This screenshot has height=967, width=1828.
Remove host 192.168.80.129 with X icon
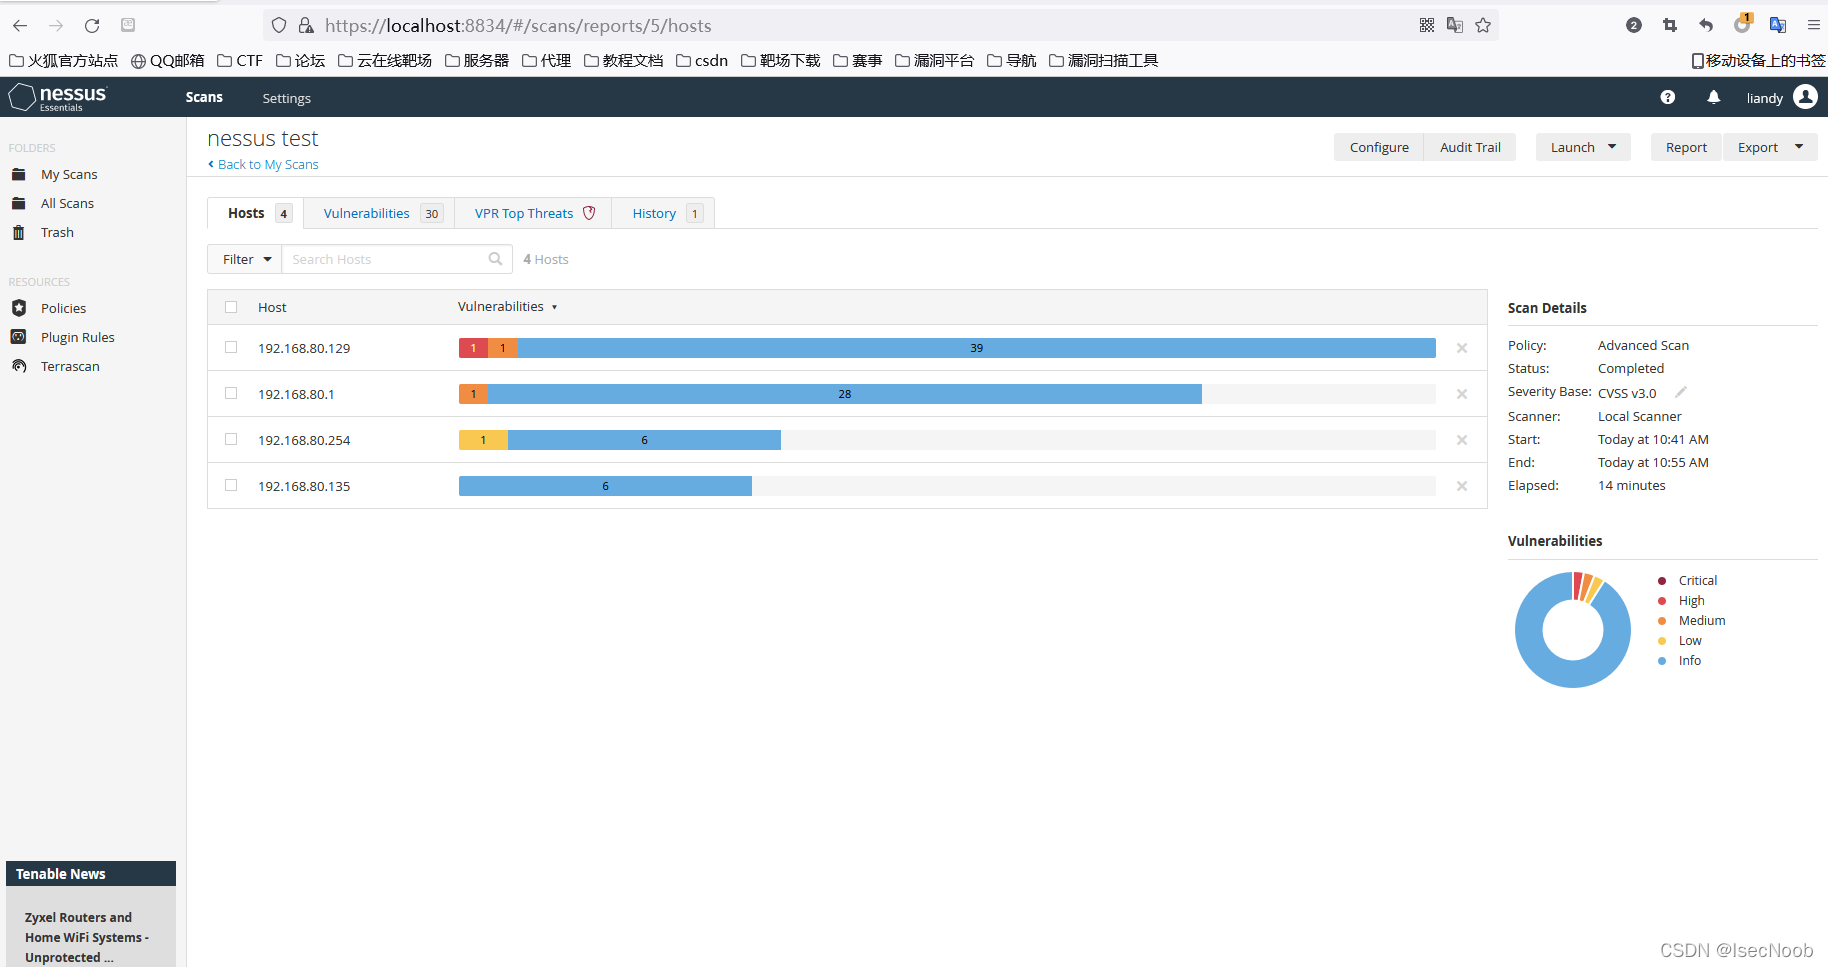[x=1462, y=348]
